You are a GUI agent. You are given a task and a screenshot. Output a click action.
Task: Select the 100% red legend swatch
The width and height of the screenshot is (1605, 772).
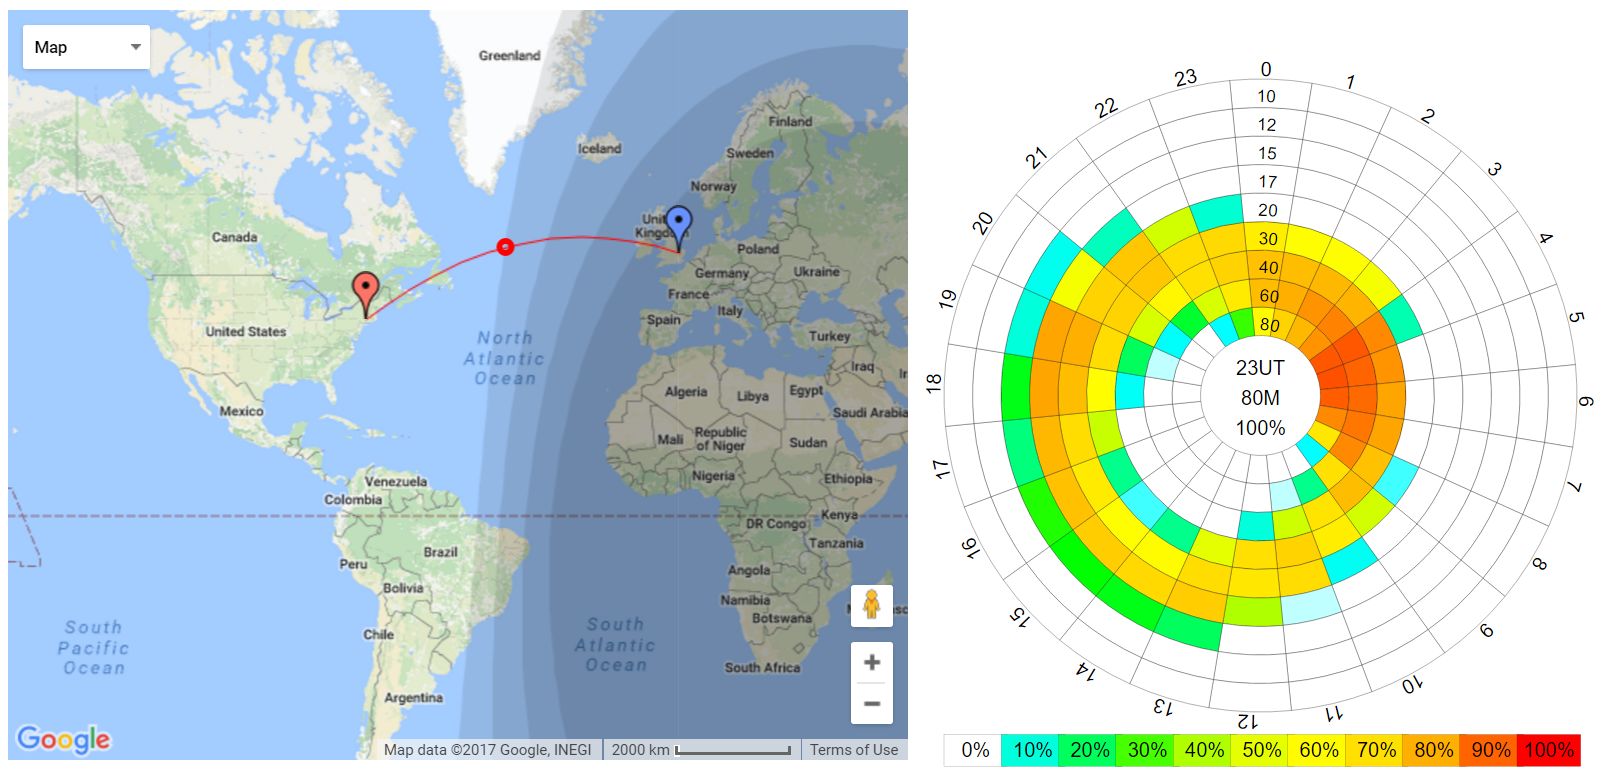1549,750
